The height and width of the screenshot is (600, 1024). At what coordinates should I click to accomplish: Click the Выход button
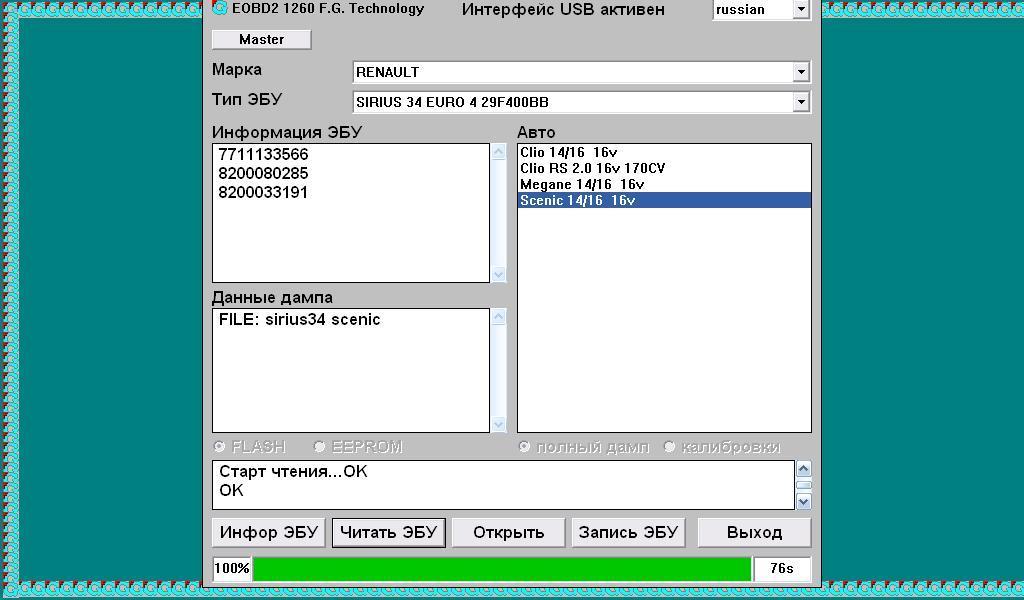754,532
